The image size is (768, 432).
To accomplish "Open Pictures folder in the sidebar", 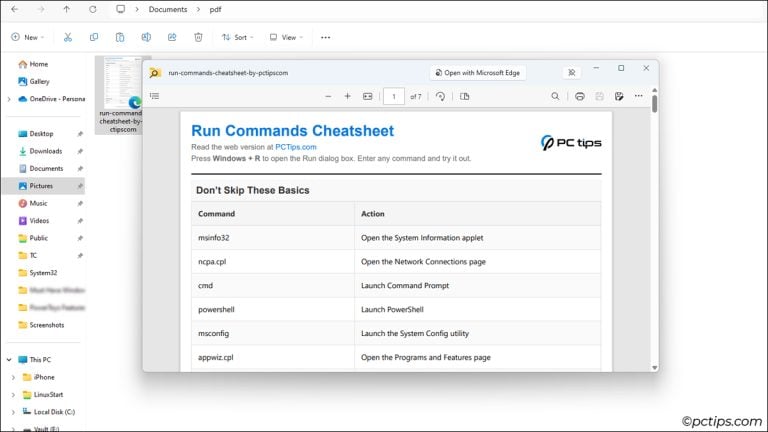I will (x=41, y=186).
